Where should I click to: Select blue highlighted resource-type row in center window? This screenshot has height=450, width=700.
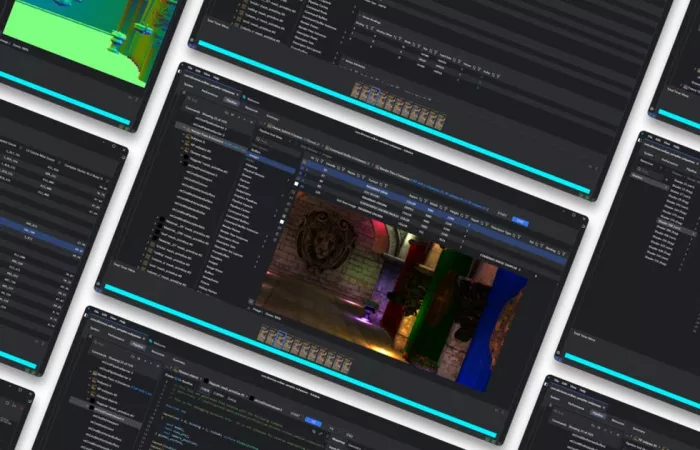271,162
